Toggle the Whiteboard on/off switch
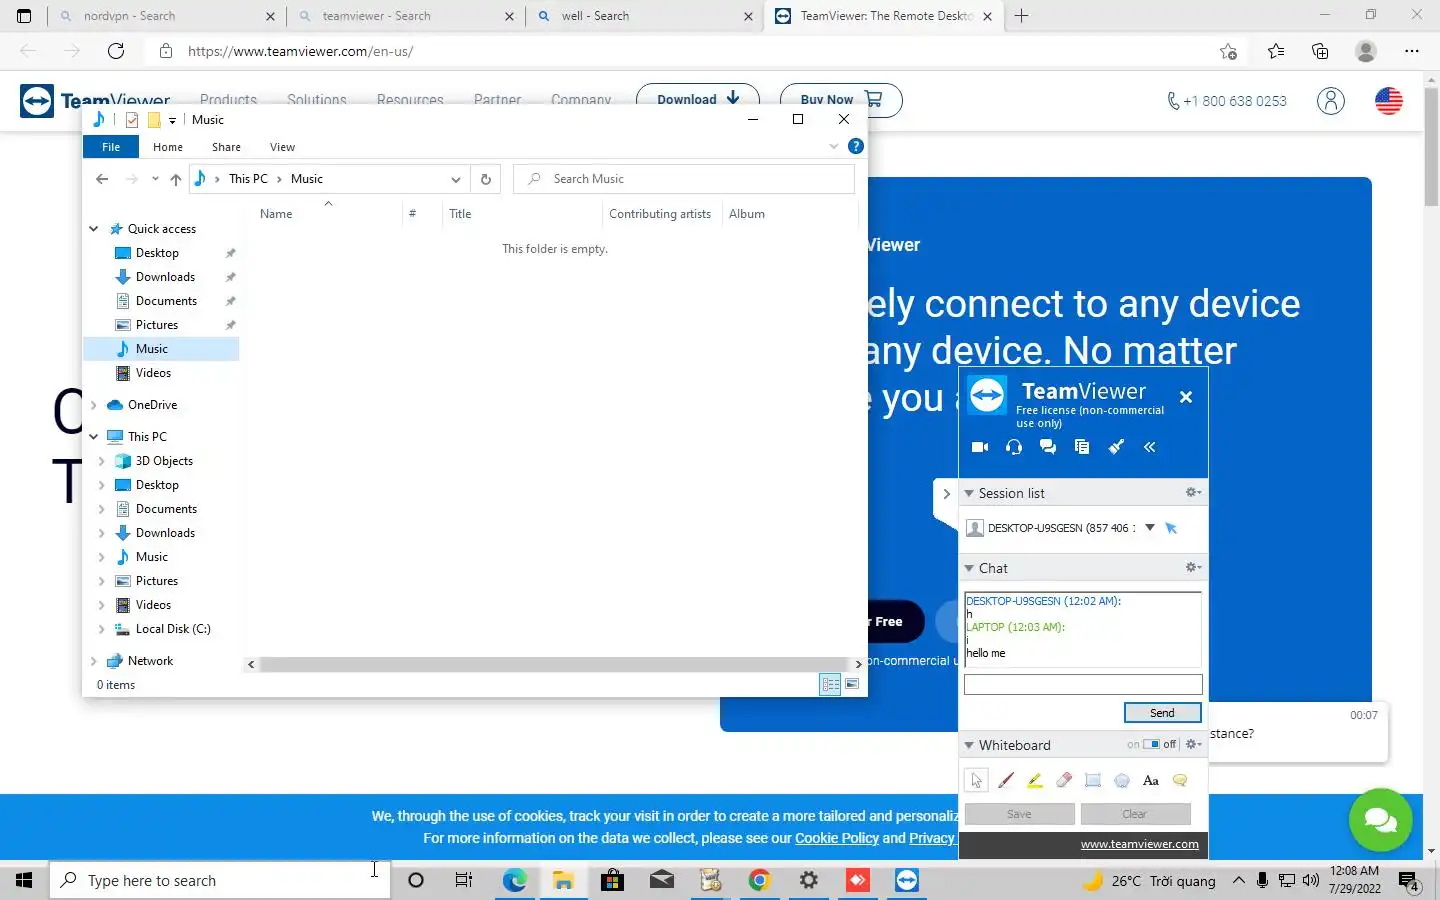The width and height of the screenshot is (1440, 900). 1151,744
